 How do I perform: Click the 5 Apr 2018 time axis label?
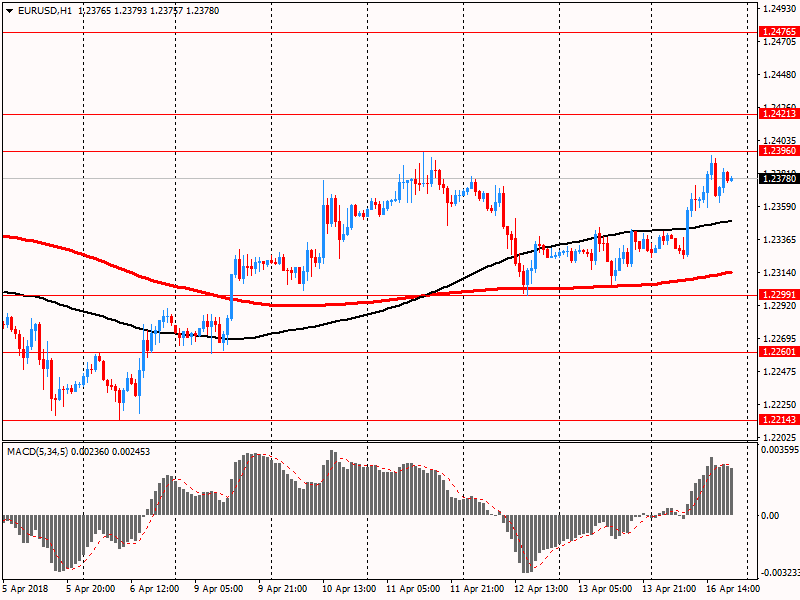coord(26,589)
